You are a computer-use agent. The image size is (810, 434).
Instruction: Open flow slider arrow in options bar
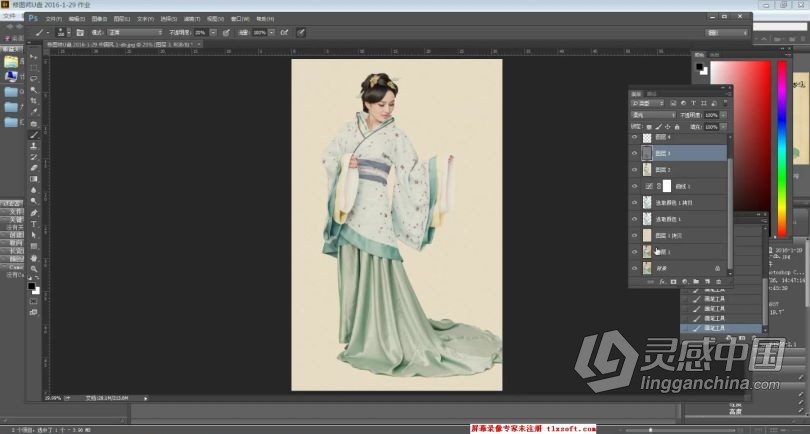(x=272, y=33)
